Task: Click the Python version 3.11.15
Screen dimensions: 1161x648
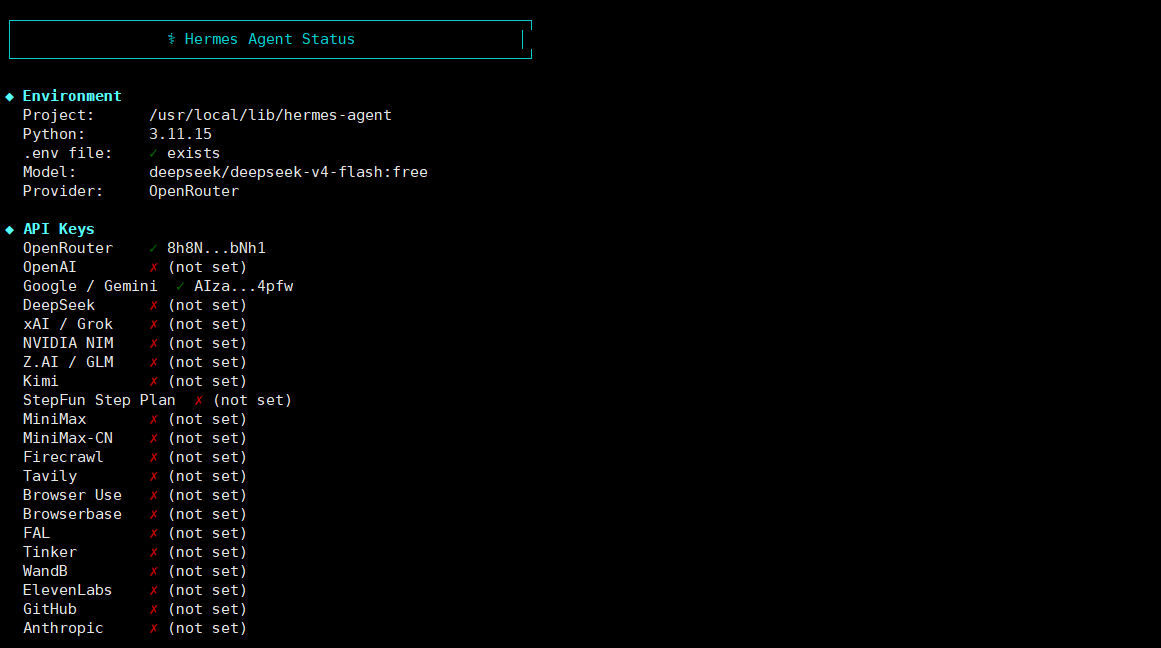Action: [x=181, y=134]
